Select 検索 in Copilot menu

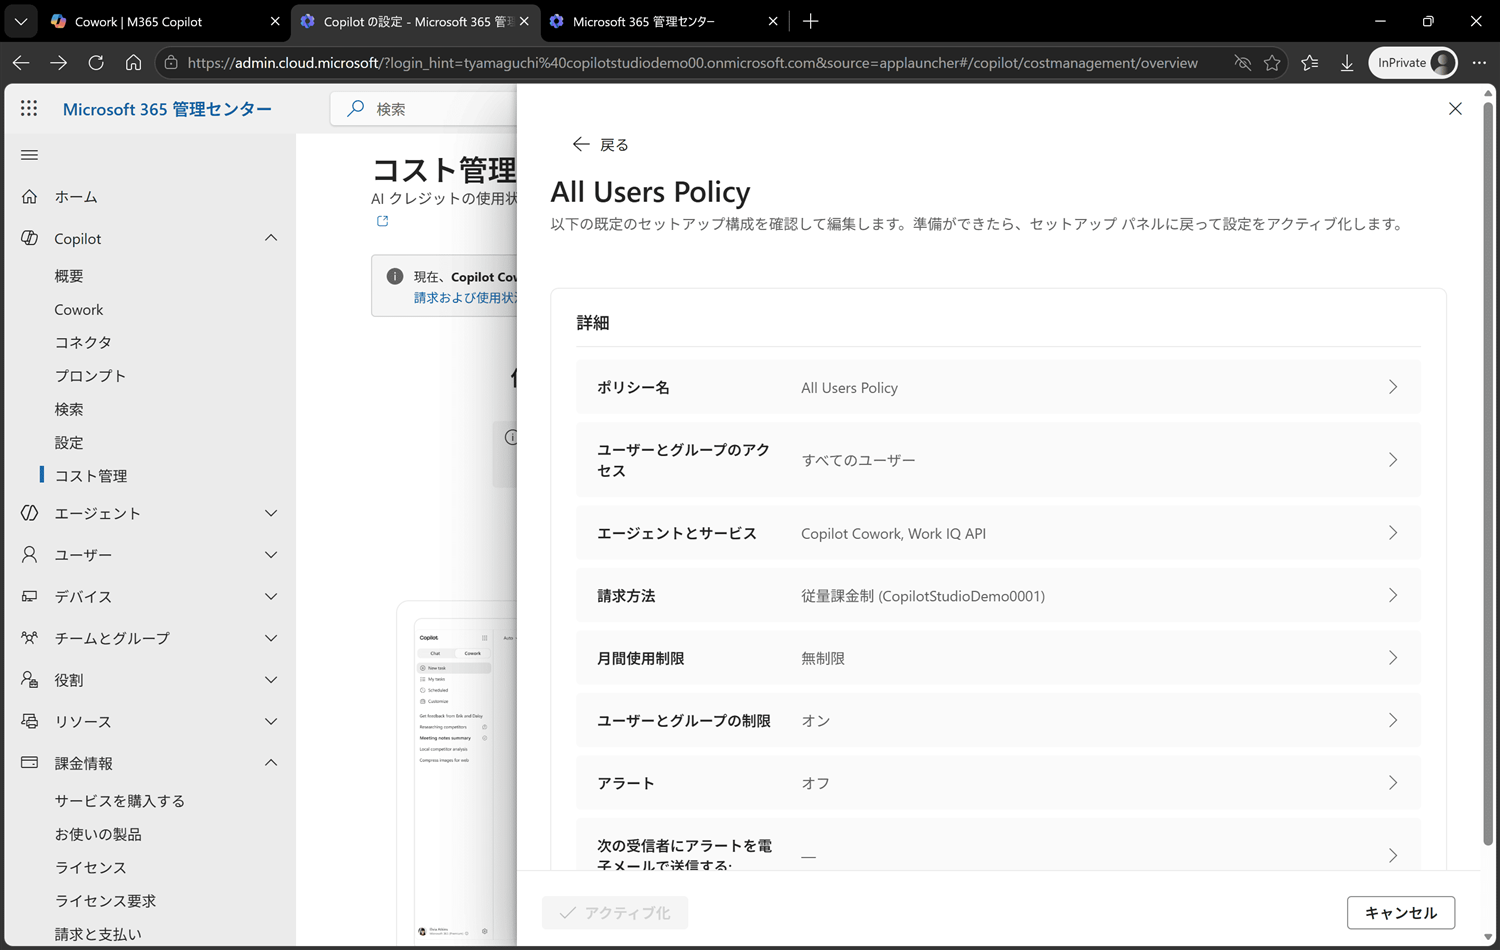click(x=69, y=409)
